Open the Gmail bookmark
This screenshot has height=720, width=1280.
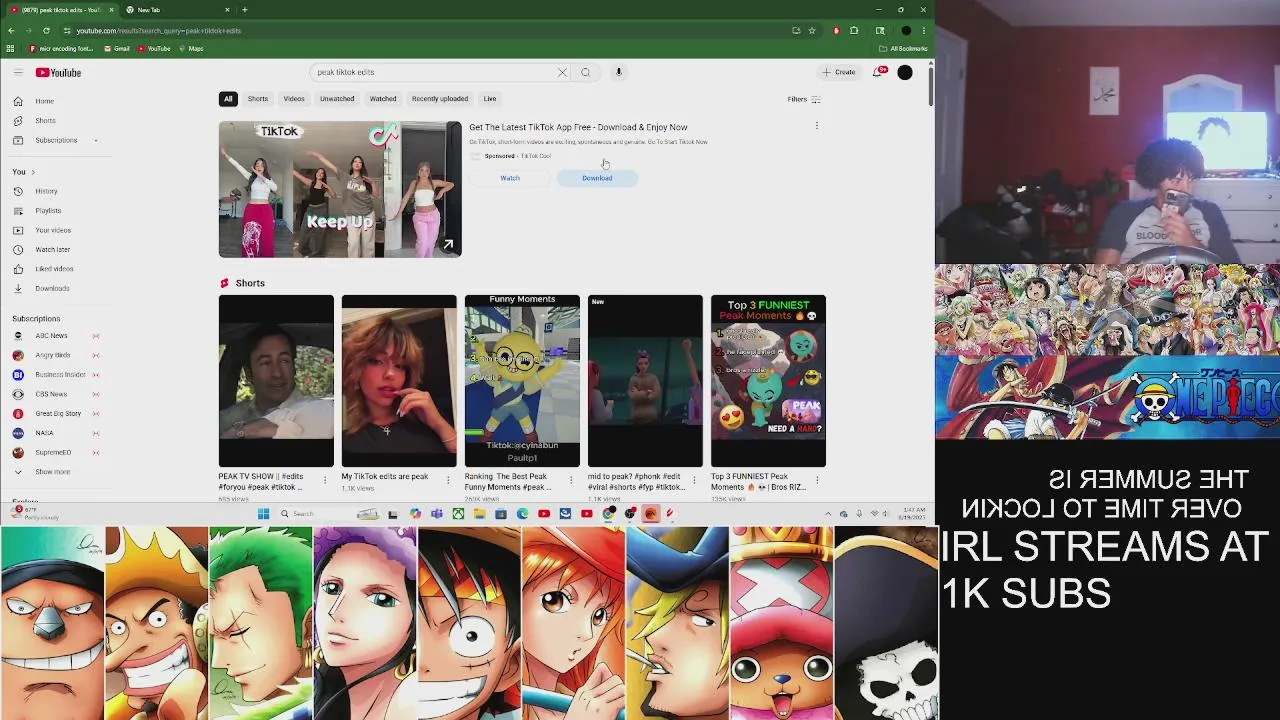pos(117,48)
